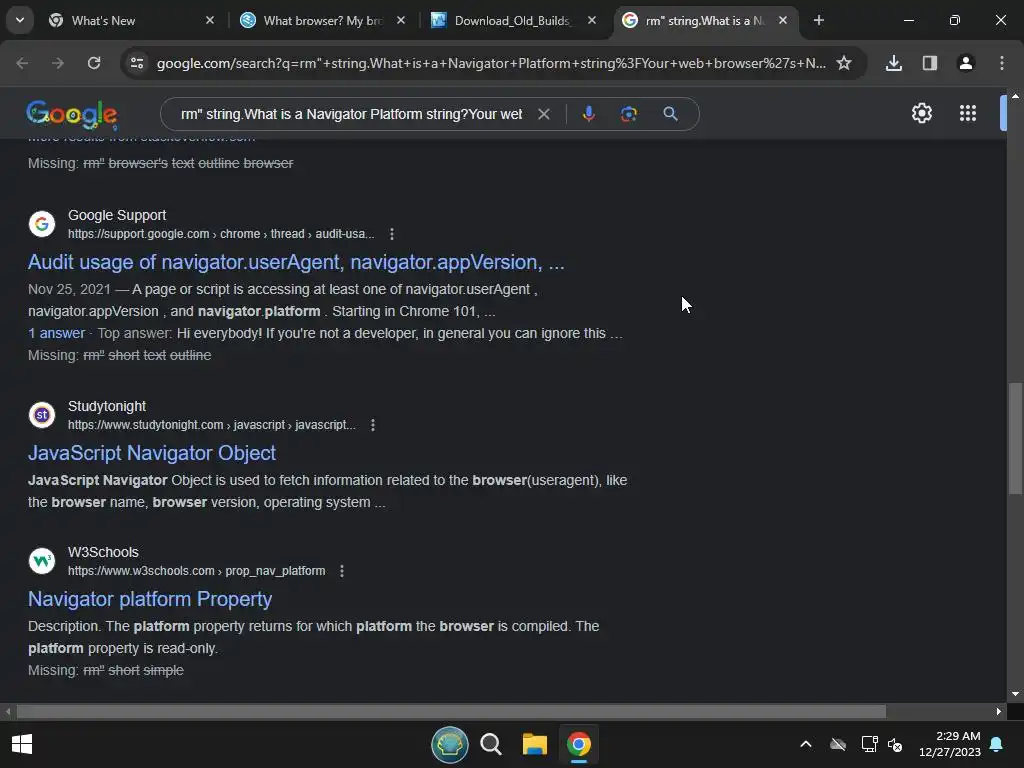The width and height of the screenshot is (1024, 768).
Task: Open JavaScript Navigator Object result
Action: pos(152,453)
